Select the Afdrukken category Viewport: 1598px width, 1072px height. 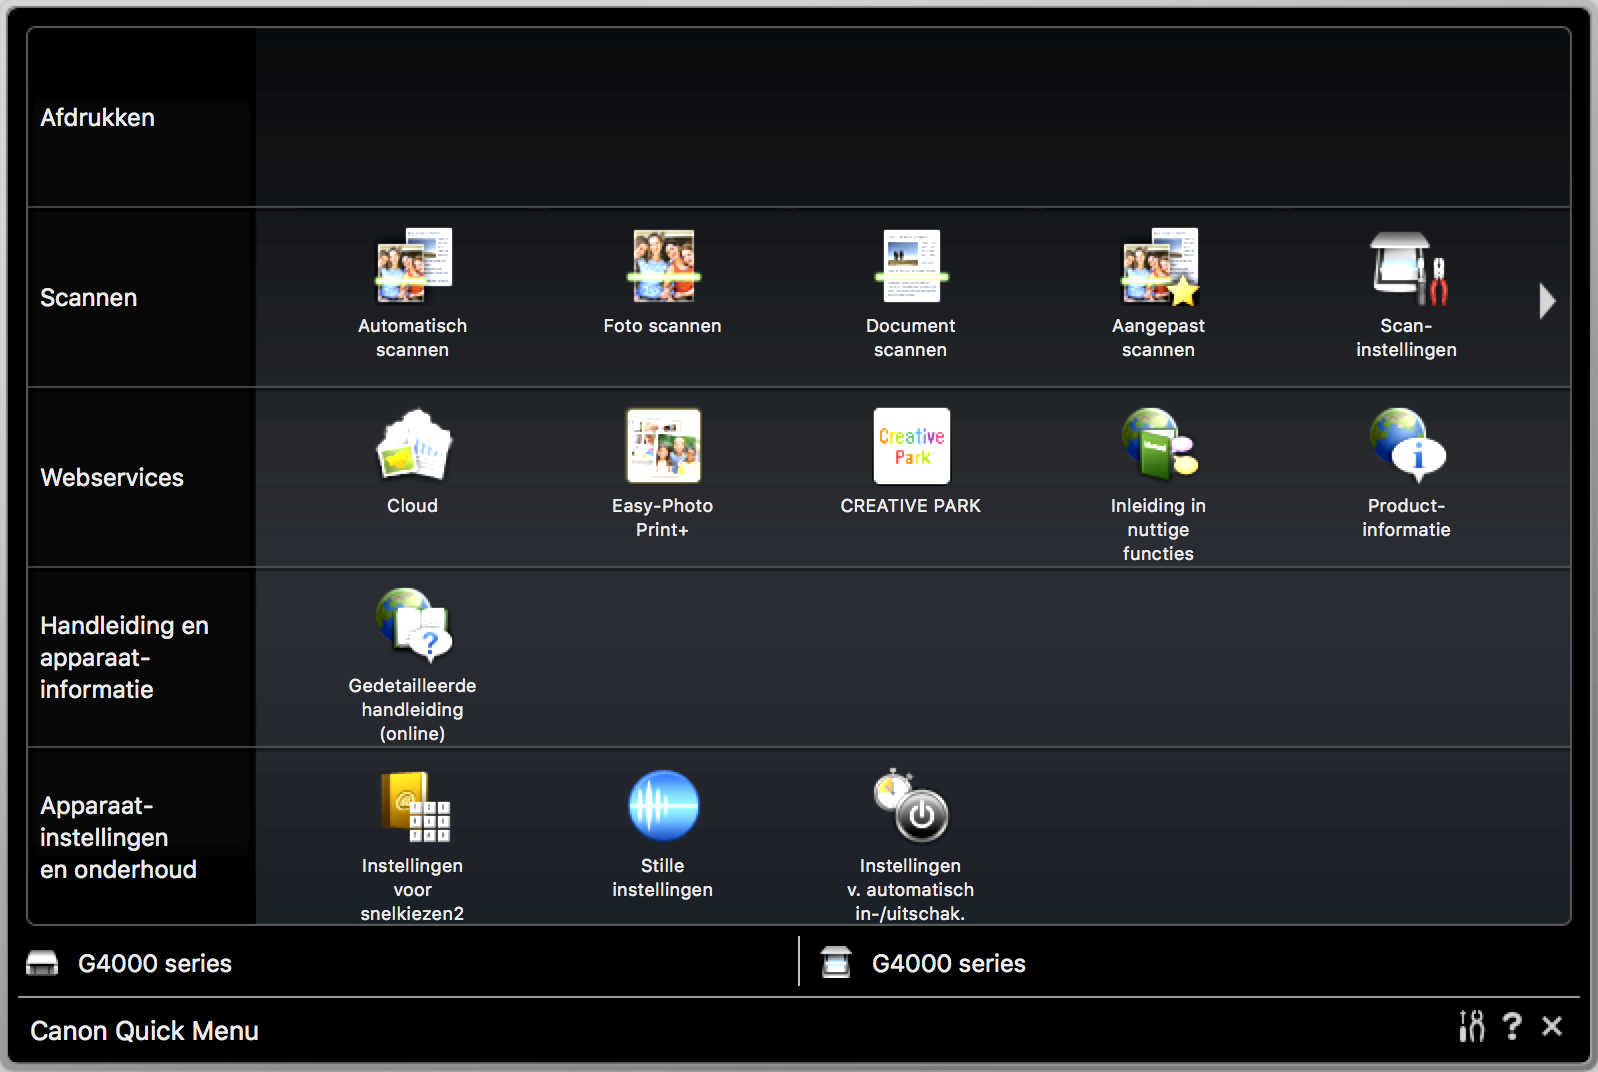97,118
